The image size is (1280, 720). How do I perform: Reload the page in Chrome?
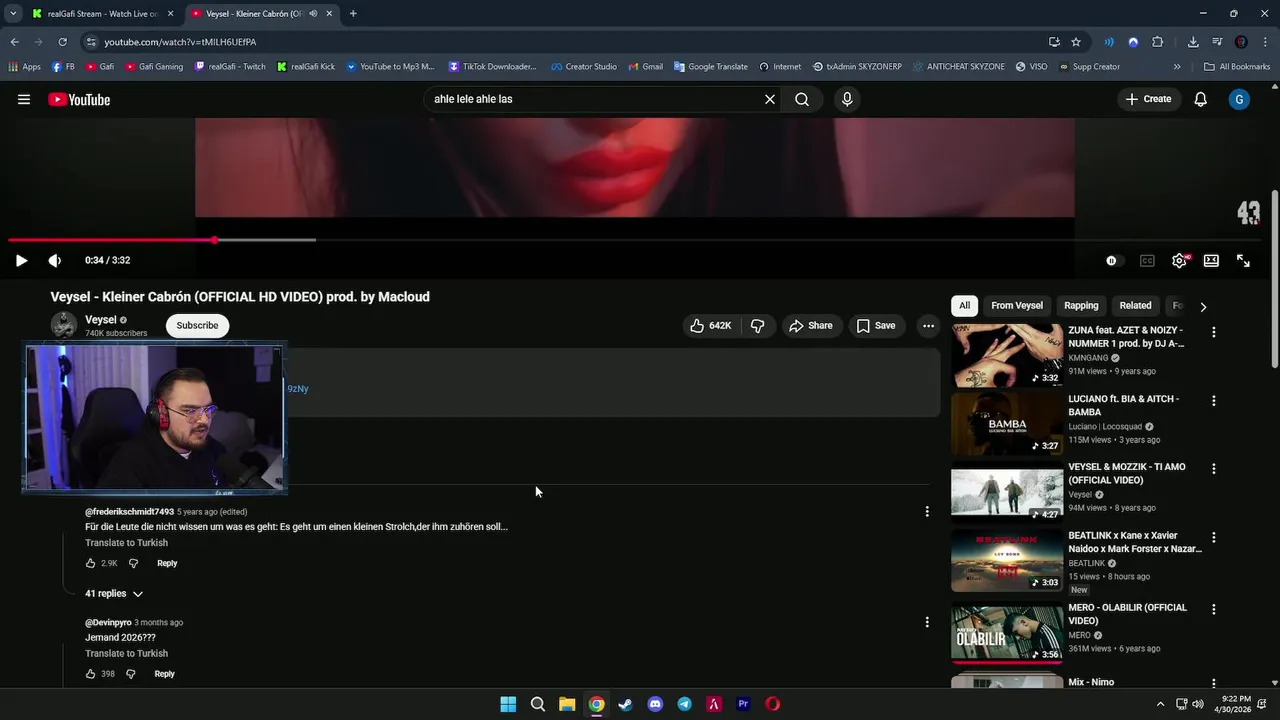[62, 42]
